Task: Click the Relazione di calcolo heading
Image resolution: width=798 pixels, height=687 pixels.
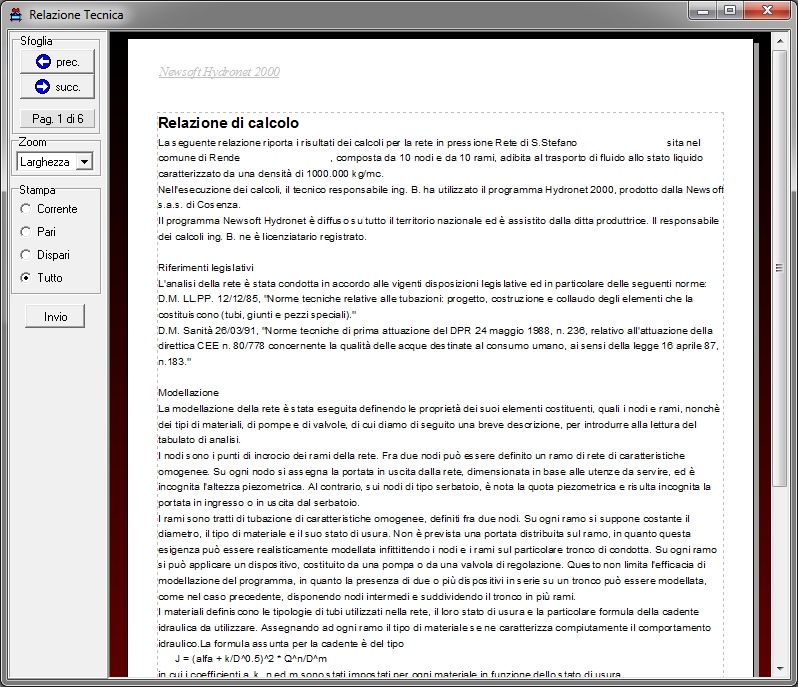Action: click(x=229, y=123)
